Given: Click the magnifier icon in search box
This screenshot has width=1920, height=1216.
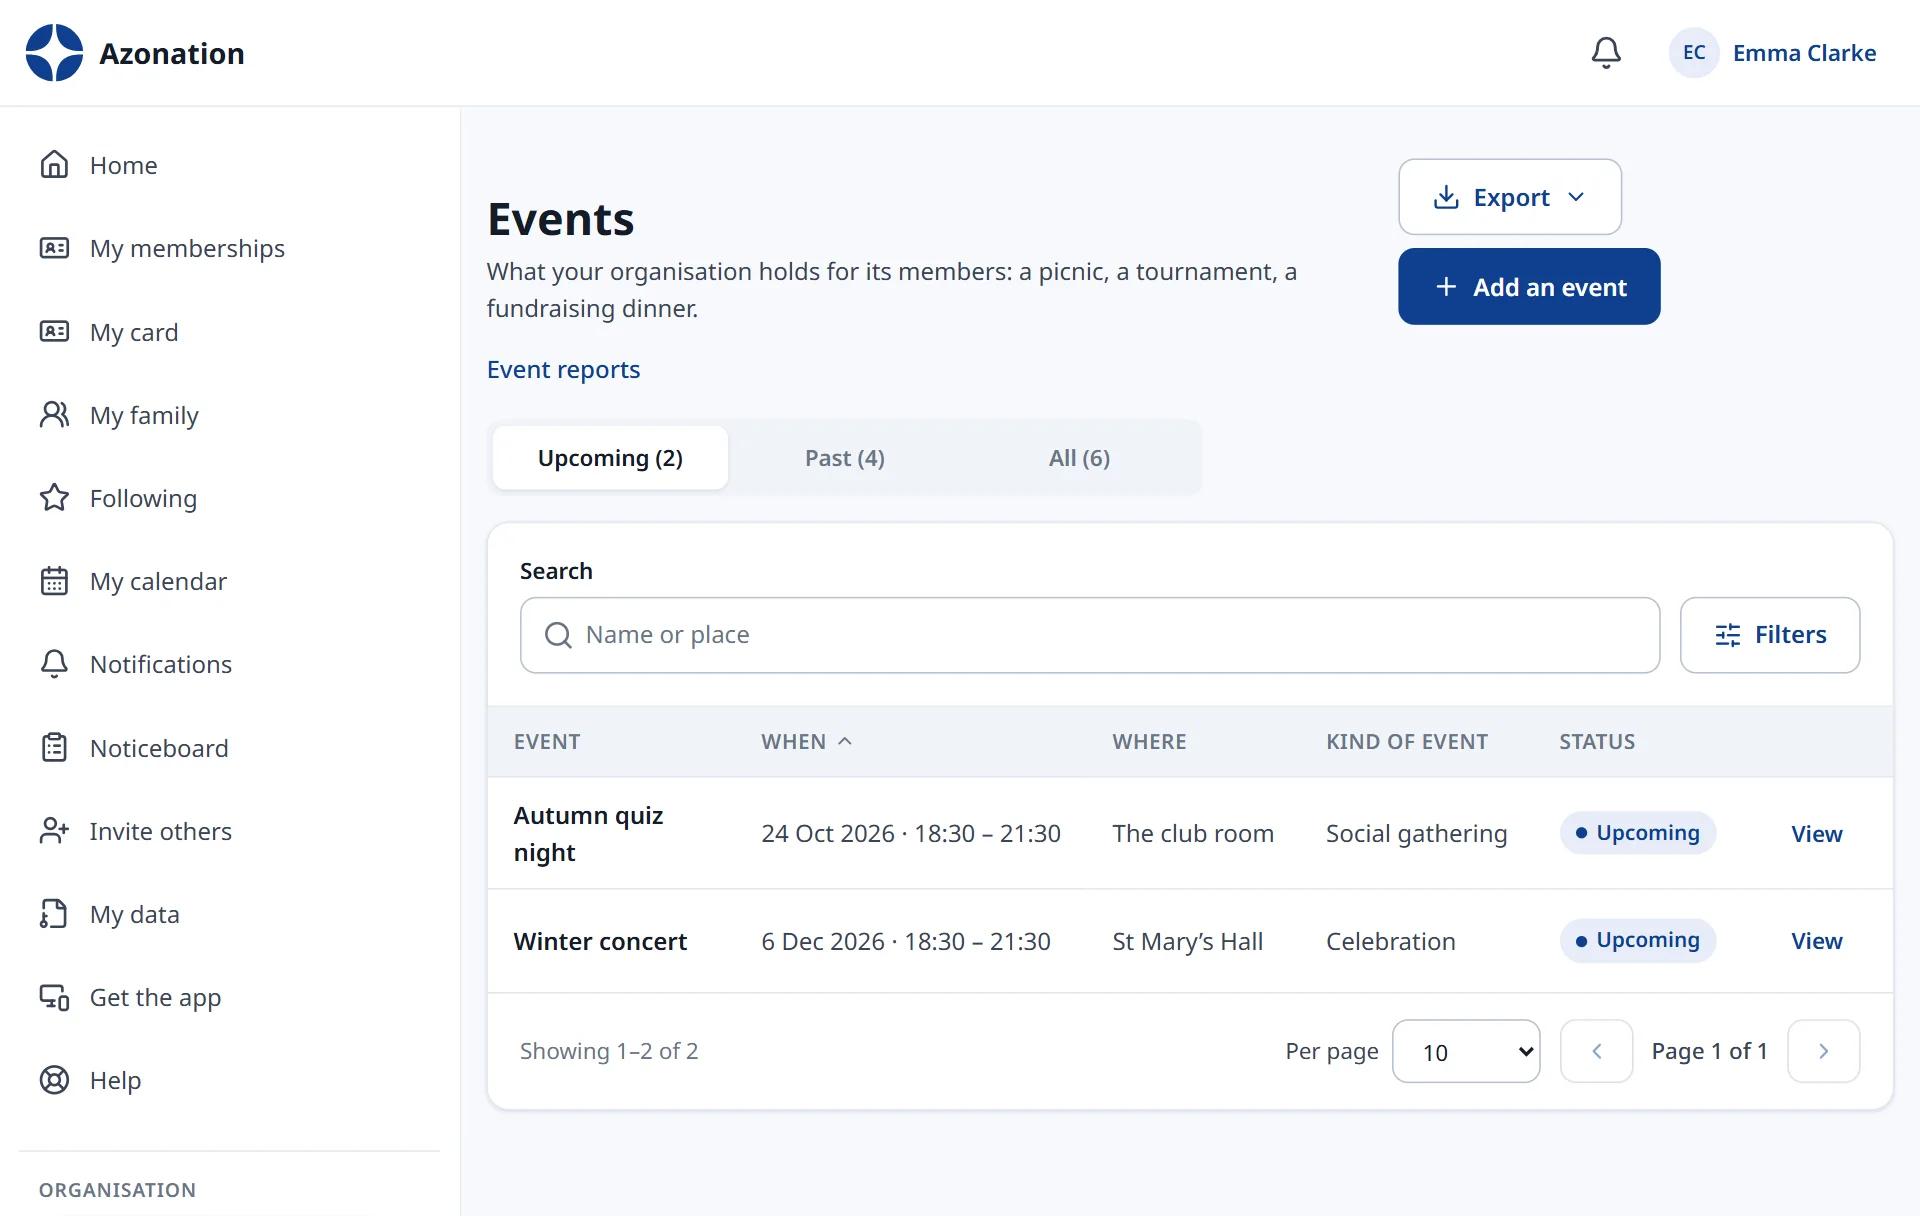Looking at the screenshot, I should 558,635.
